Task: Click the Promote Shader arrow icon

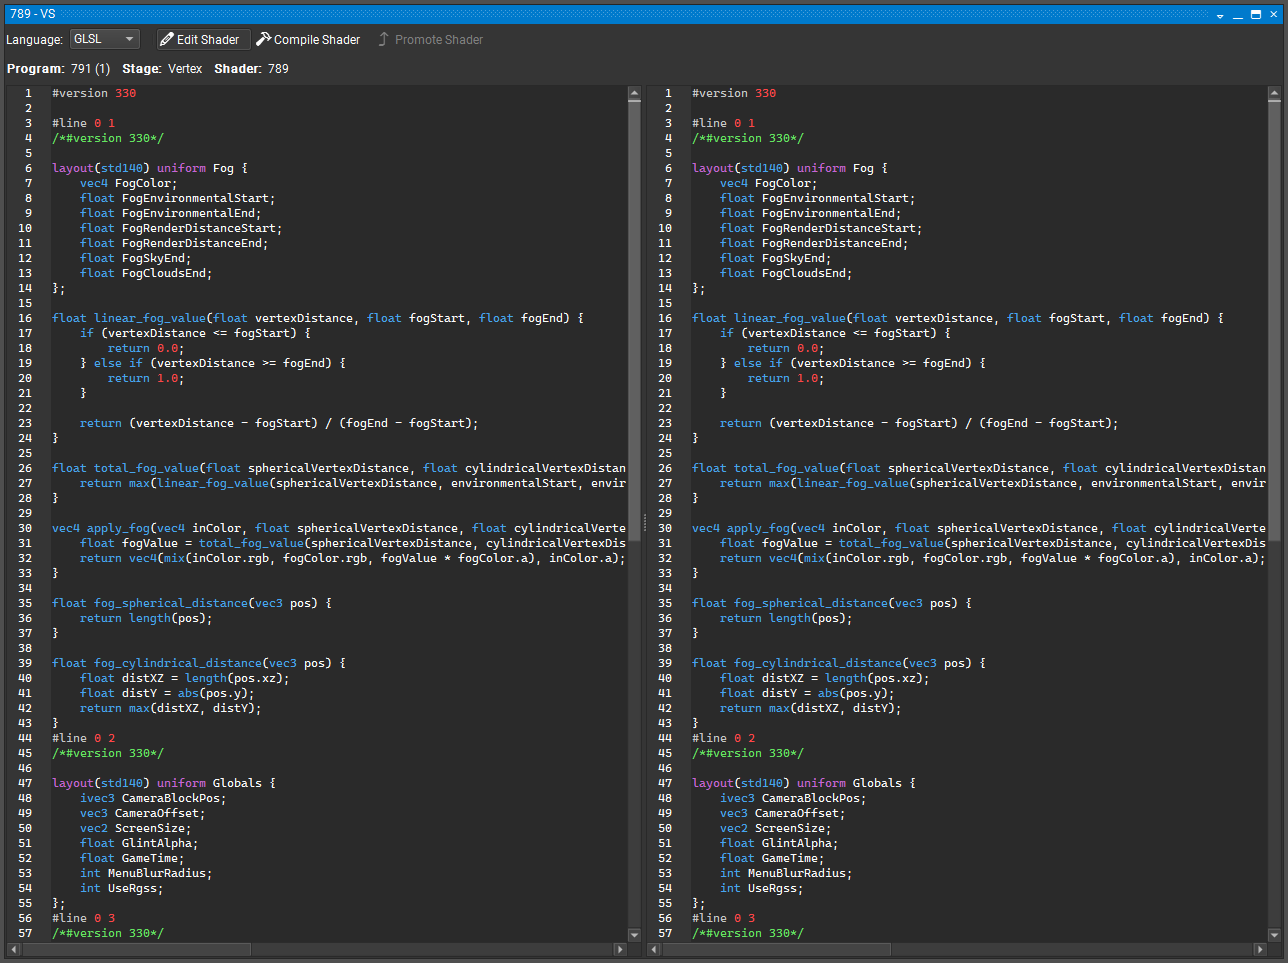Action: [383, 39]
